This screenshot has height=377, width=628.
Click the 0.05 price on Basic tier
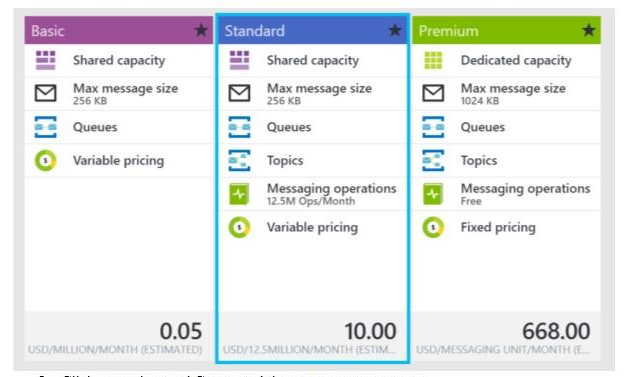(x=181, y=331)
